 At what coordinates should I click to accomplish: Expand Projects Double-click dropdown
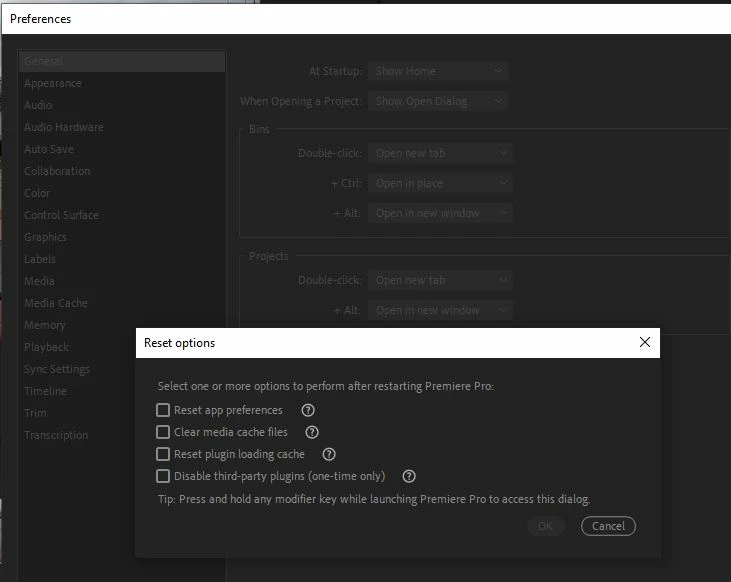coord(440,280)
